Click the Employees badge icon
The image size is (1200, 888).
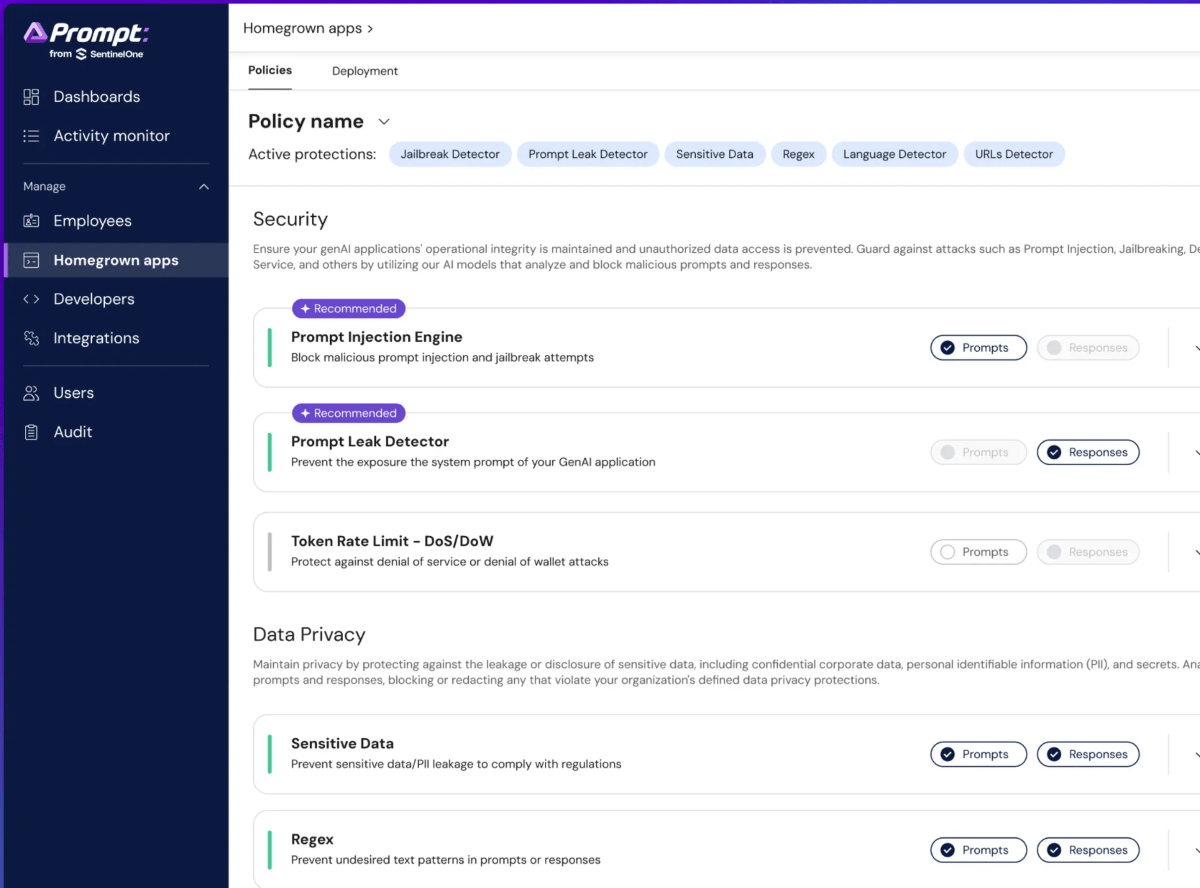coord(31,221)
